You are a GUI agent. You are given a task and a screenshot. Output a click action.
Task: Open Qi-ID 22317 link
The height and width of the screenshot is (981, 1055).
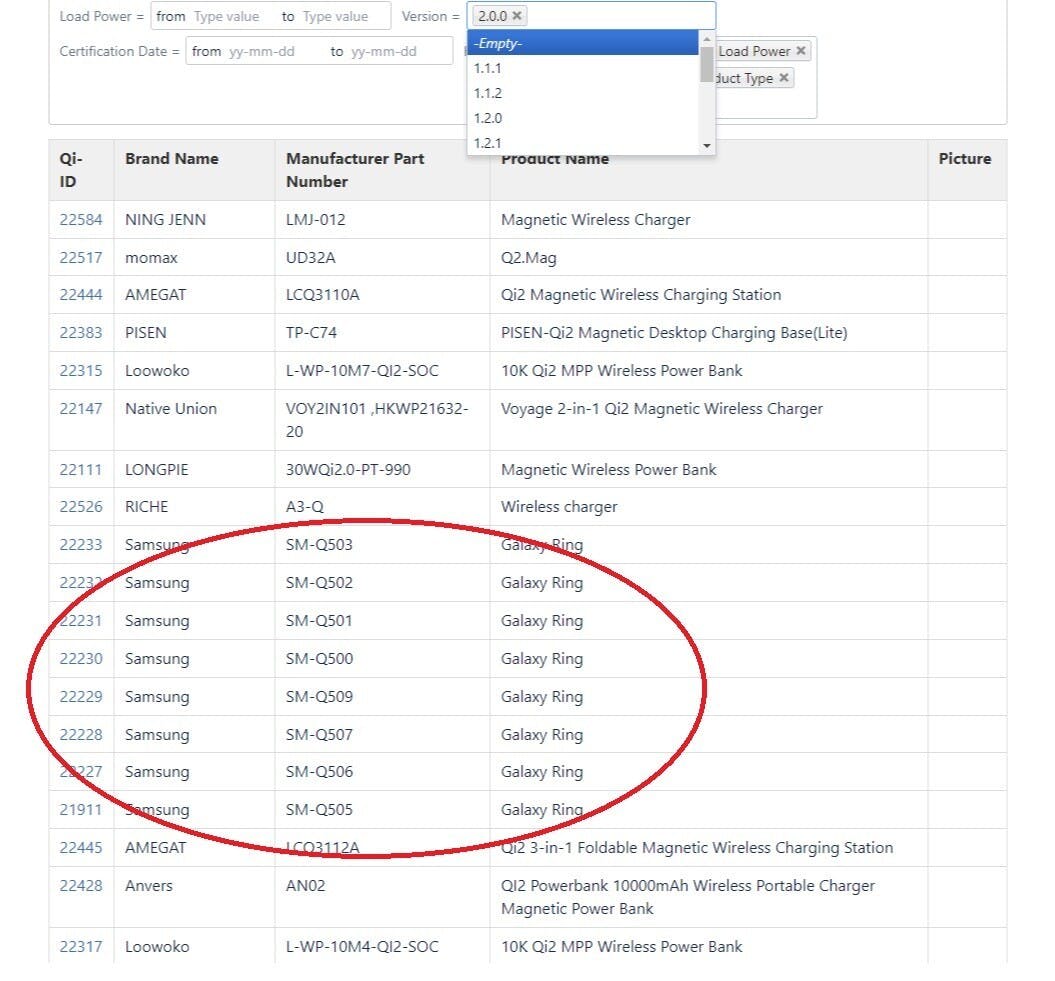[81, 947]
